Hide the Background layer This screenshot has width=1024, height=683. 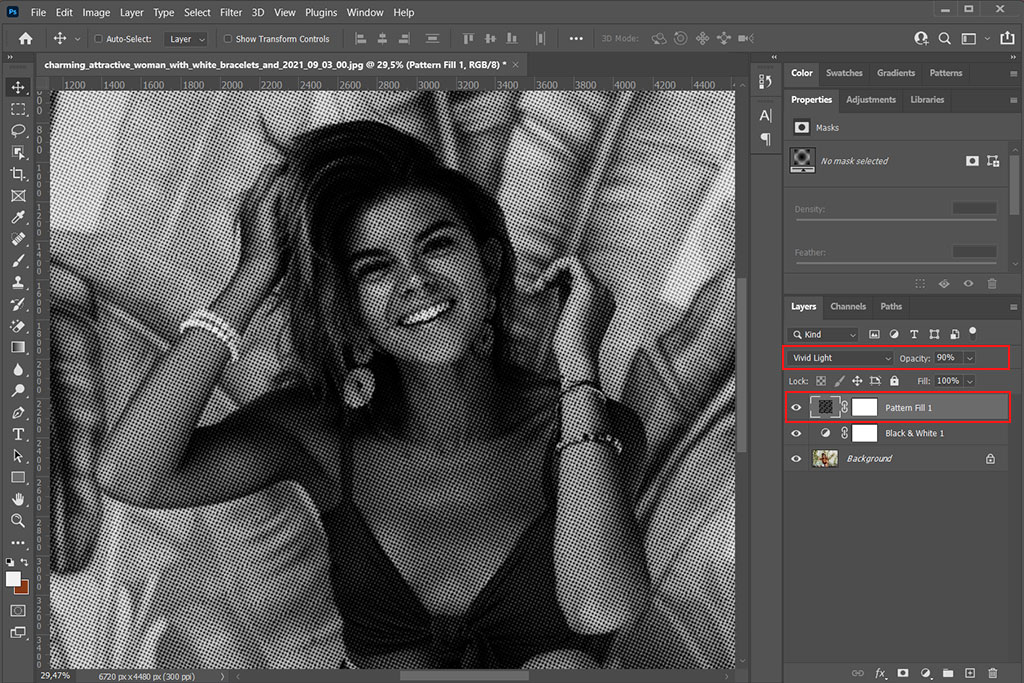pyautogui.click(x=796, y=458)
